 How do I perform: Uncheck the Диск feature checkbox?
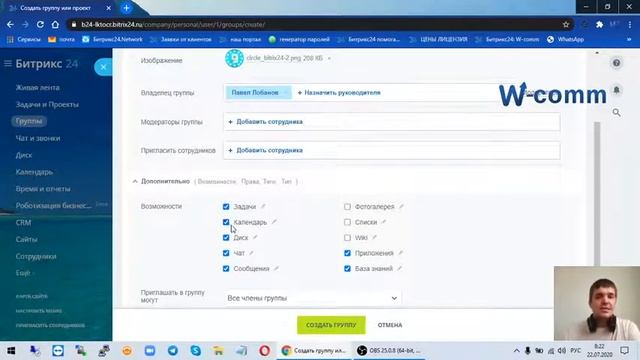click(x=226, y=238)
